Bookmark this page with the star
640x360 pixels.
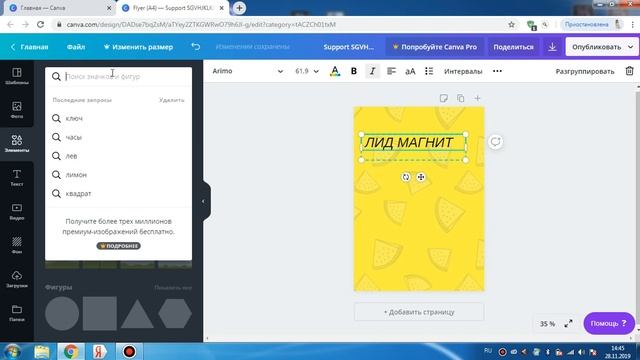(x=511, y=24)
